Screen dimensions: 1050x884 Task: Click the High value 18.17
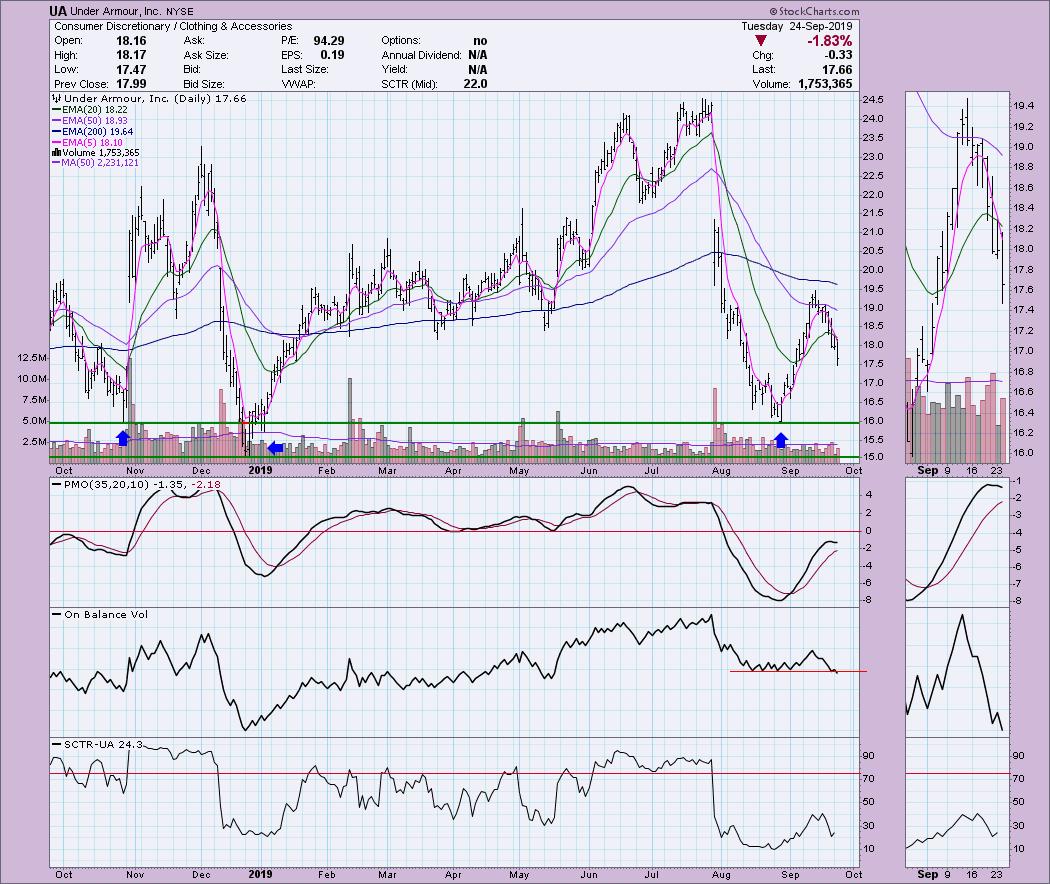coord(131,55)
